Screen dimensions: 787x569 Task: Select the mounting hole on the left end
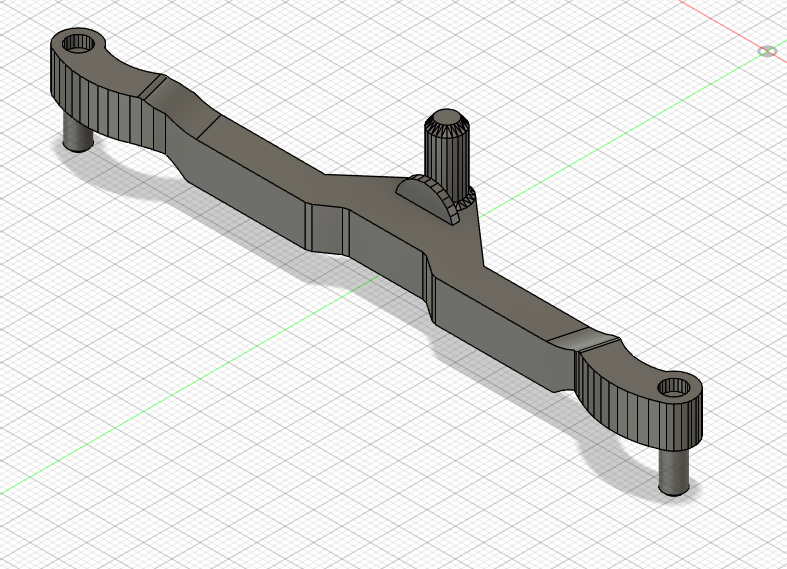(79, 44)
